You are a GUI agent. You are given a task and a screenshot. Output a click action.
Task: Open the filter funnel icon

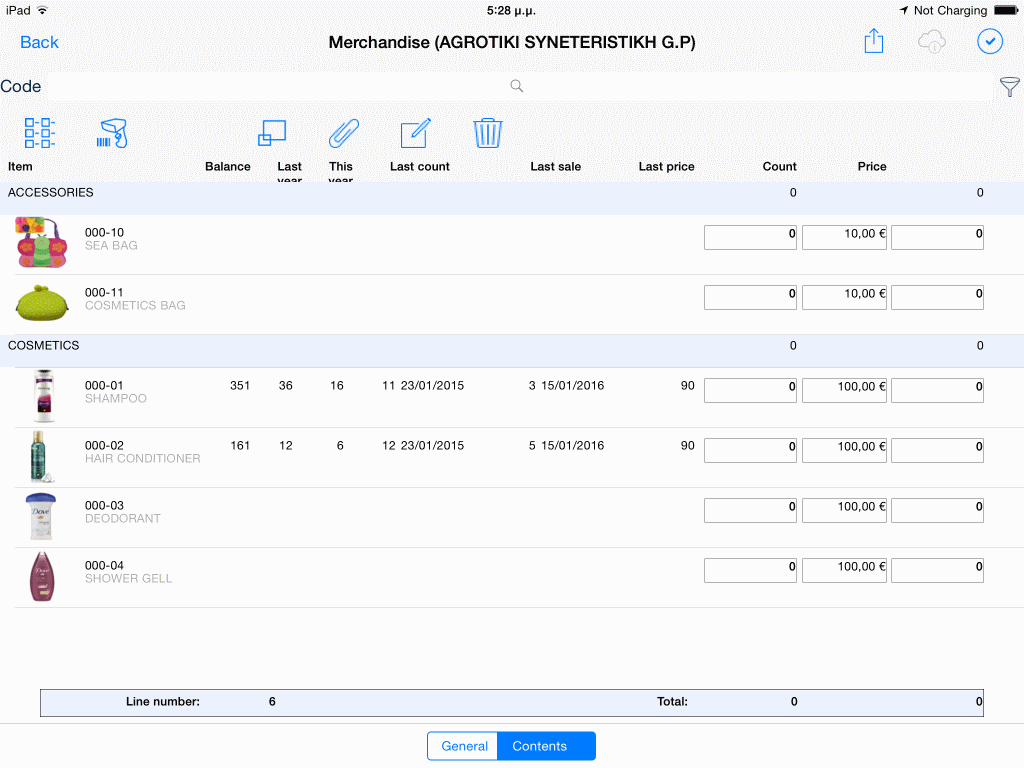[x=1010, y=86]
